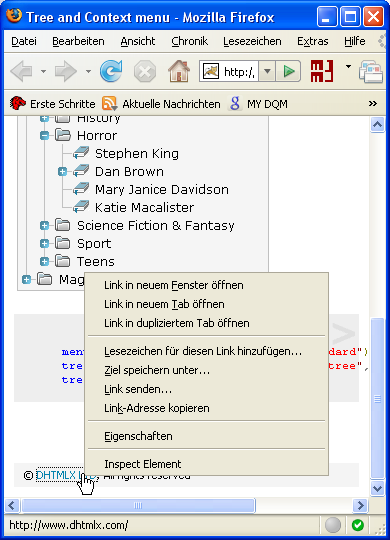Open the Extras menu
This screenshot has height=540, width=390.
click(312, 41)
